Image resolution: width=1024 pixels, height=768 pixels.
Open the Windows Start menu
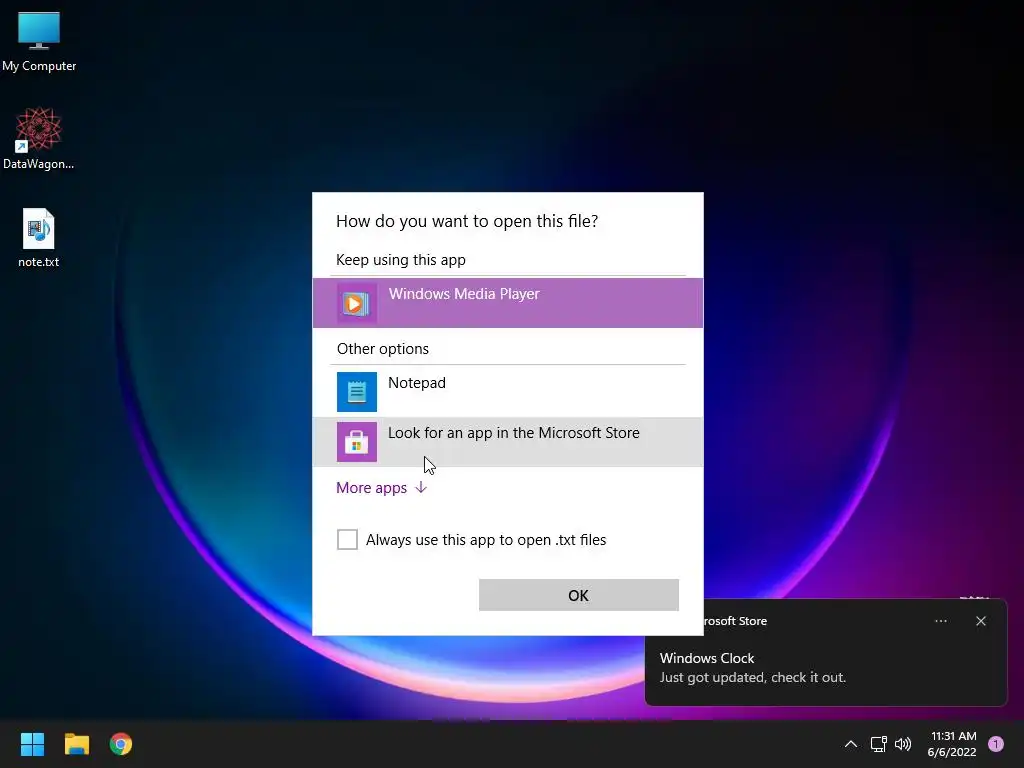(x=32, y=744)
